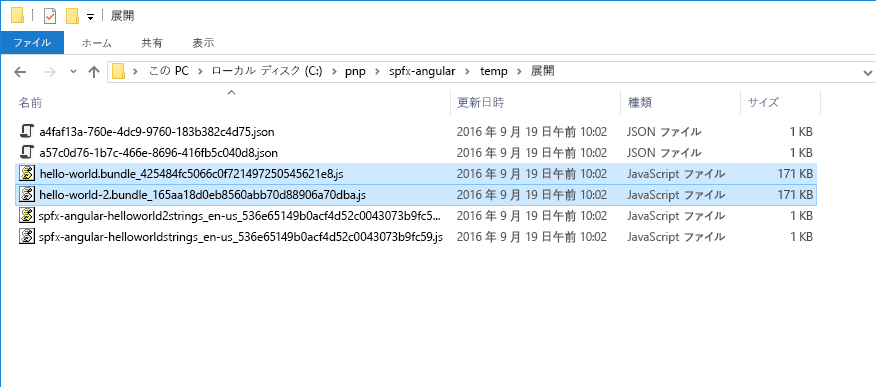
Task: Select a4faf13a-760e-4dc9-9760-183b382c4d75.json
Action: [157, 132]
